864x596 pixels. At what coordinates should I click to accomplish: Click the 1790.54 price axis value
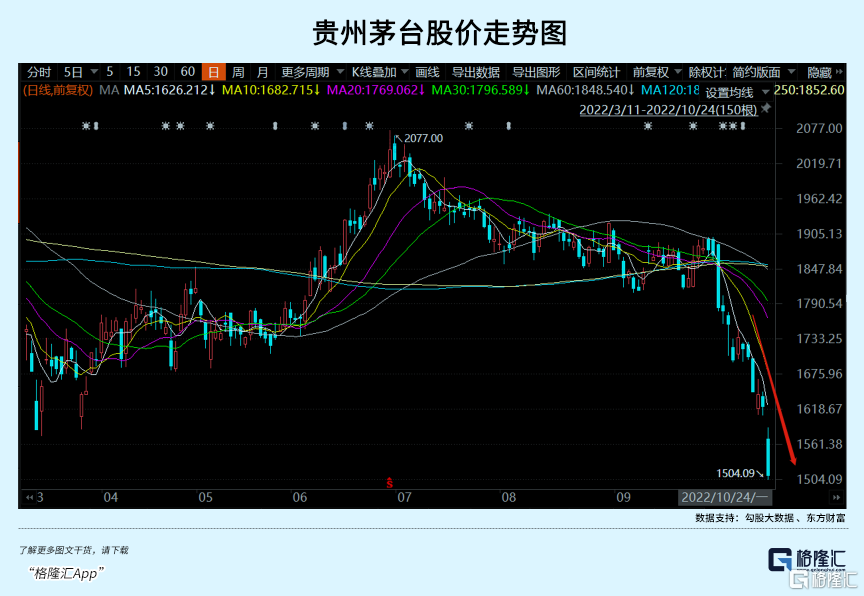point(819,304)
